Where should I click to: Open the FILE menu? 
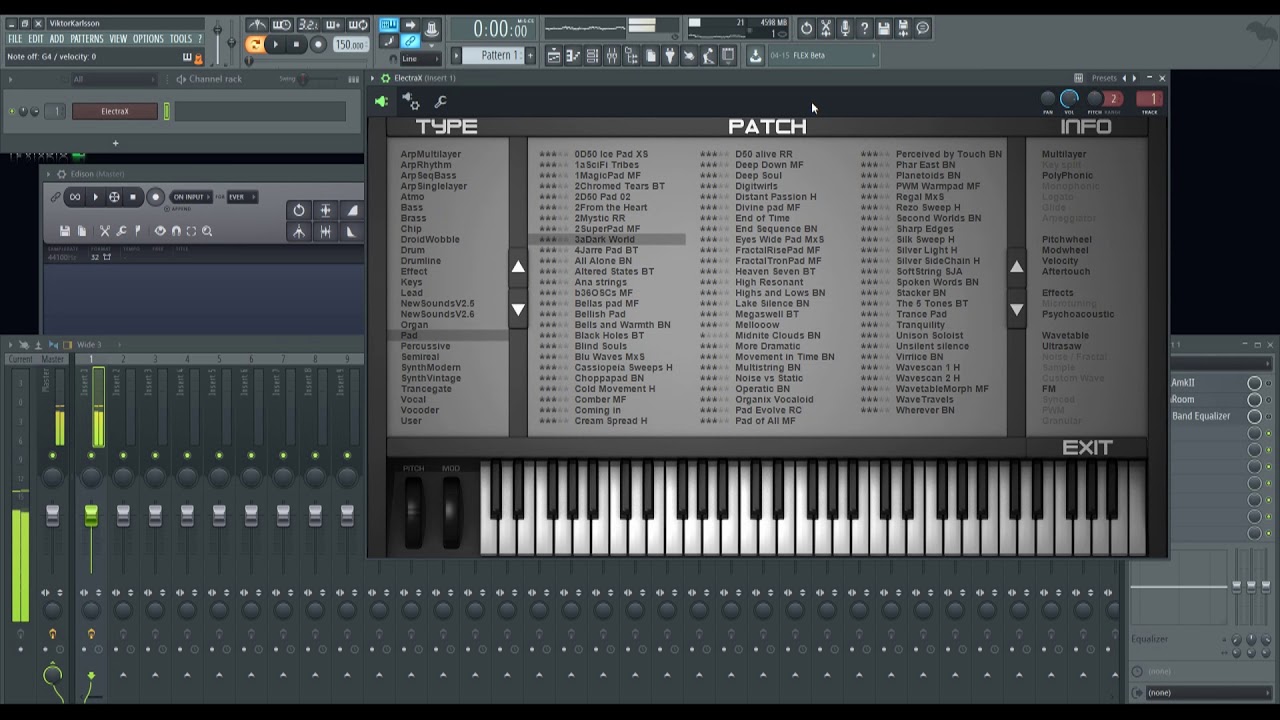(15, 39)
